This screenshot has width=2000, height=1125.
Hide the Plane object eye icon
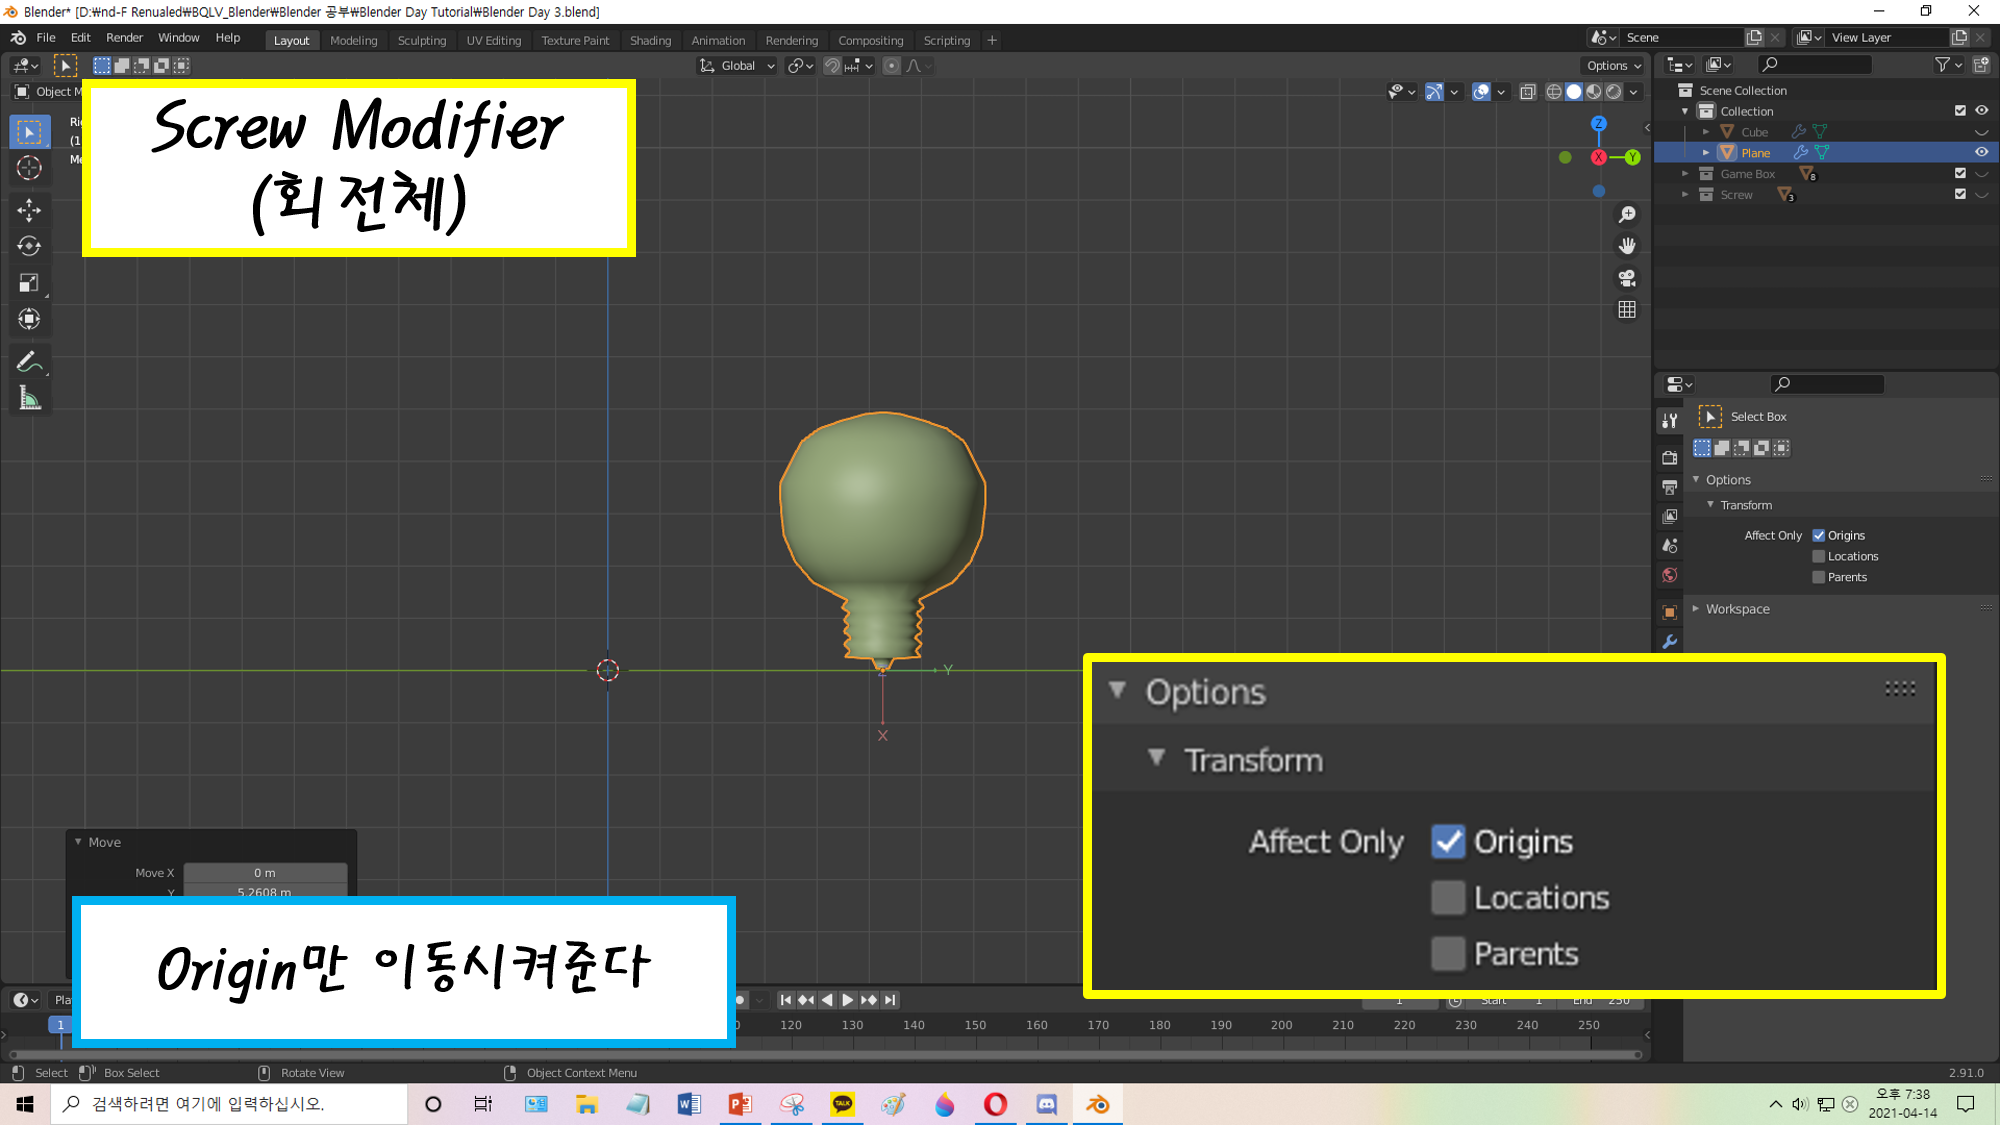(x=1981, y=152)
